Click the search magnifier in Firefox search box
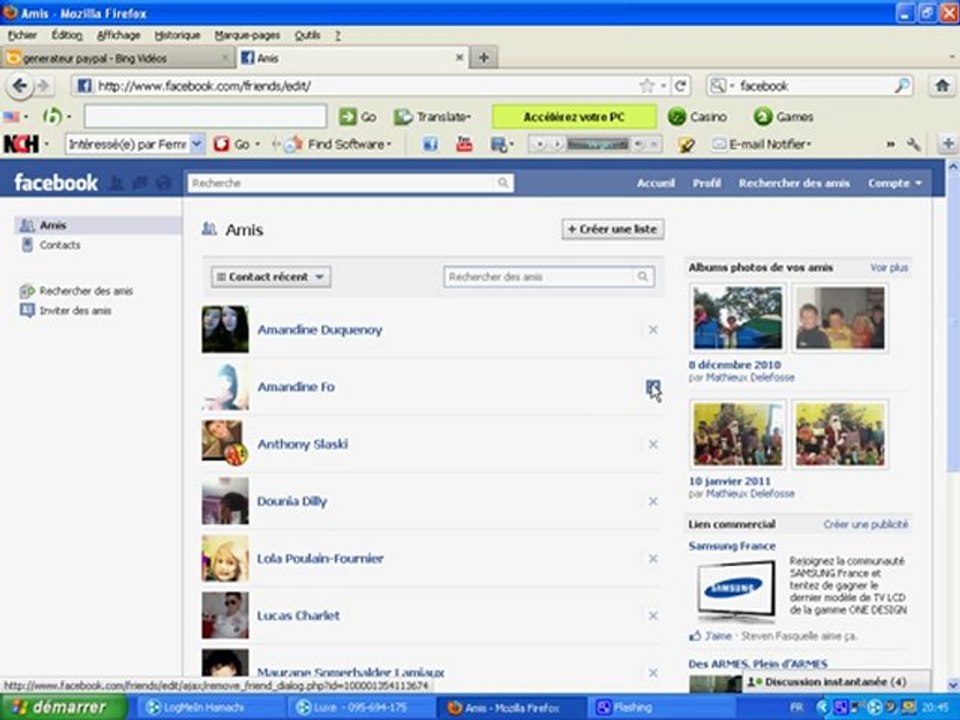The image size is (960, 720). [x=902, y=86]
